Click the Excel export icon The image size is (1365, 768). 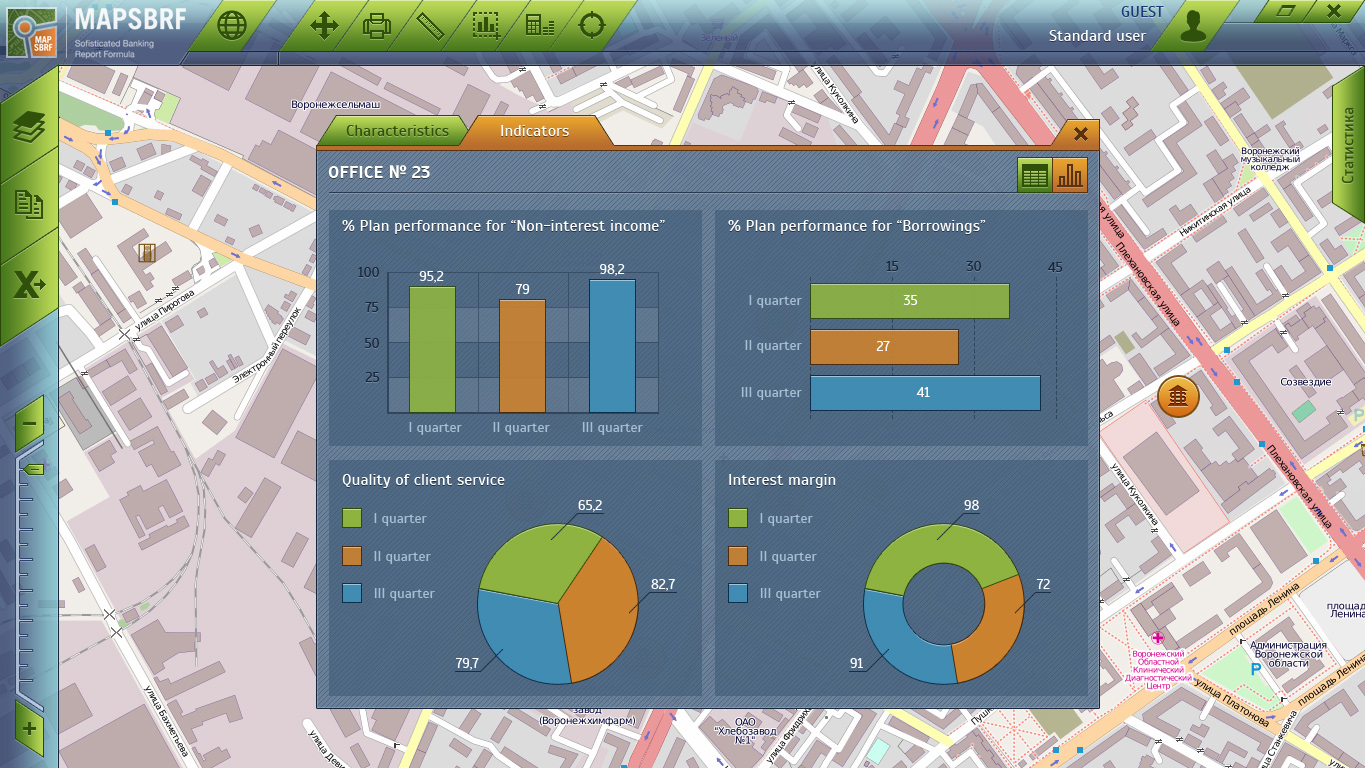click(29, 286)
